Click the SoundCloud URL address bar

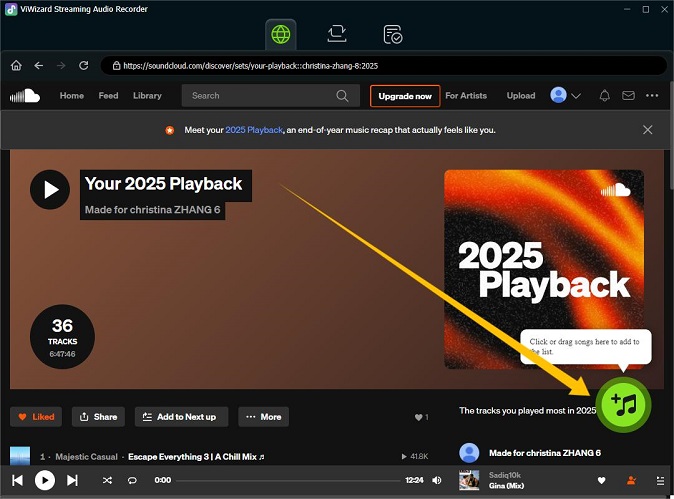point(383,66)
